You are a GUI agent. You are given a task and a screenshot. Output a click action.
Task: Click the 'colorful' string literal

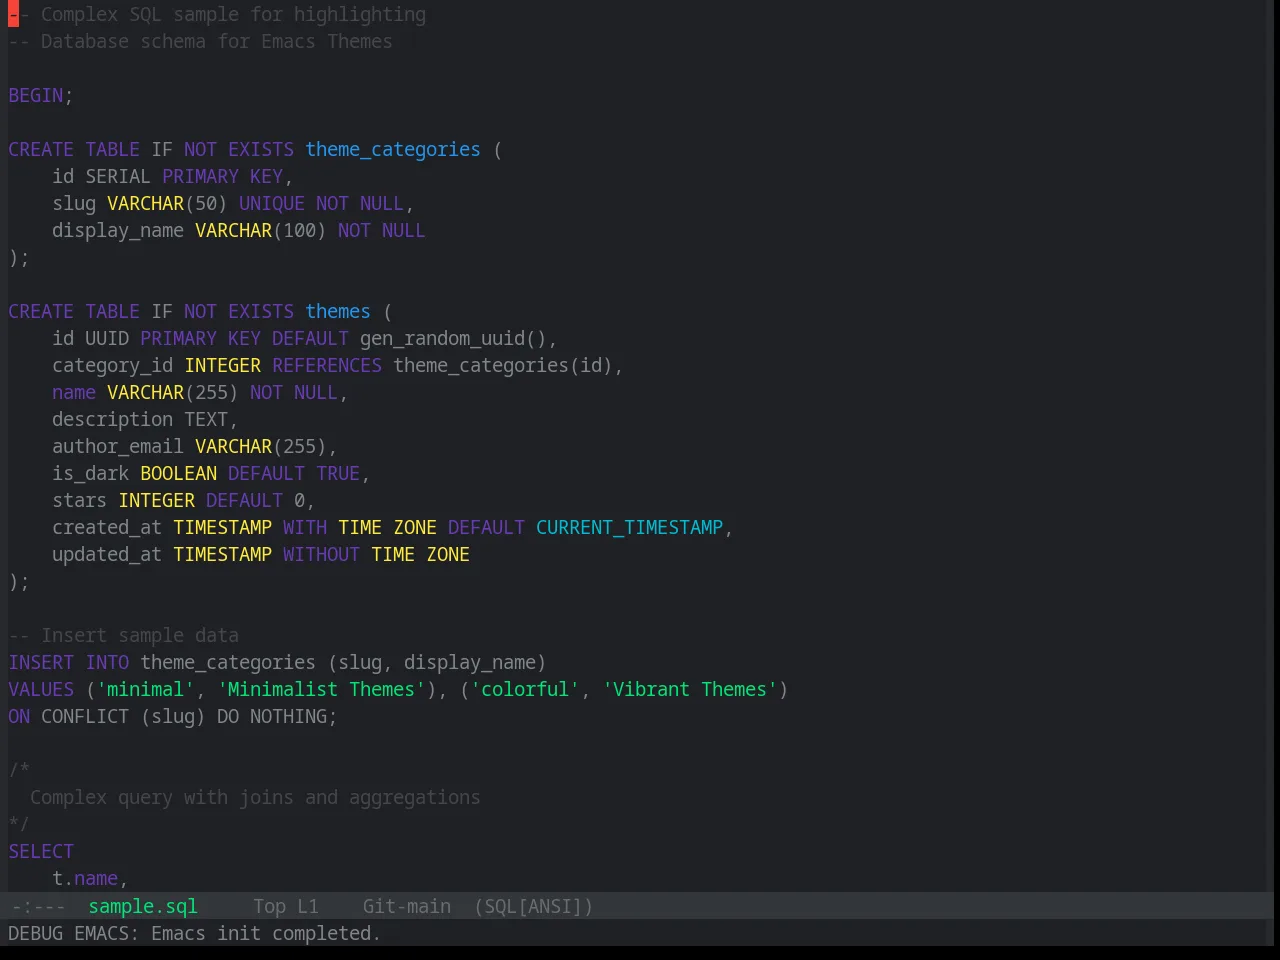pos(525,689)
